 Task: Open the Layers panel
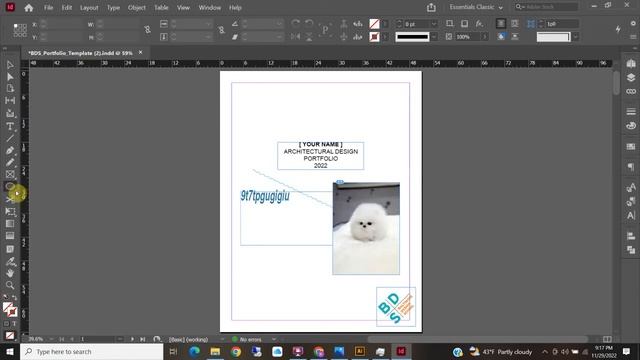coord(631,78)
